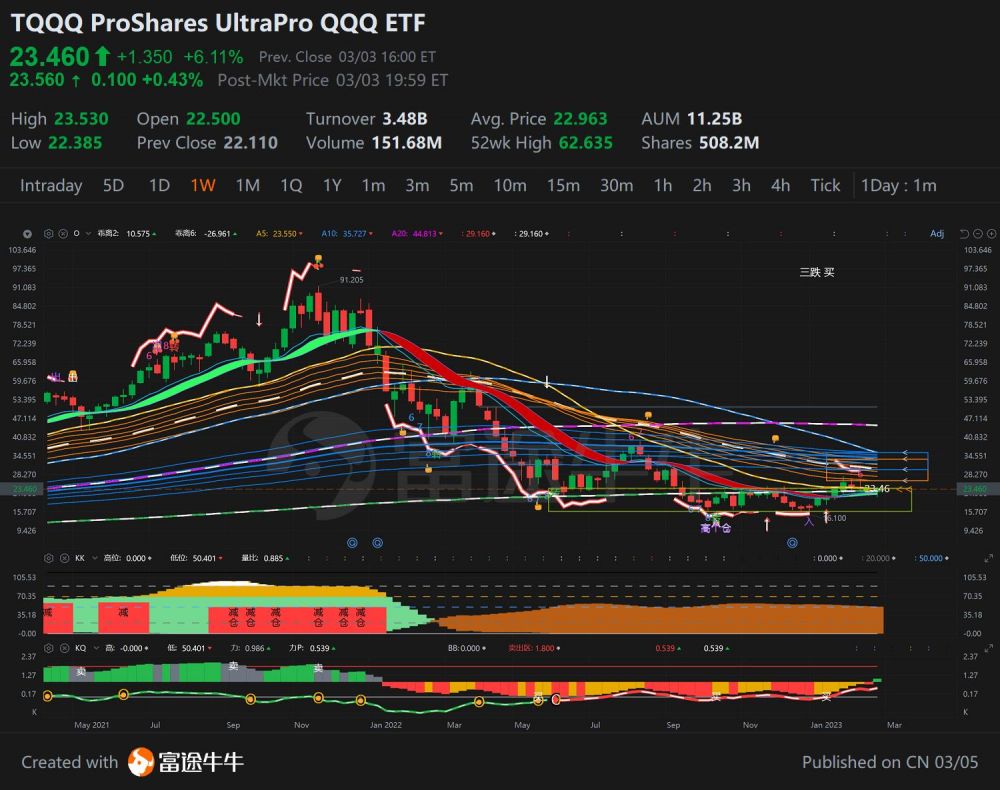The height and width of the screenshot is (790, 1000).
Task: Click A5: 23.550 moving average label
Action: coord(279,234)
